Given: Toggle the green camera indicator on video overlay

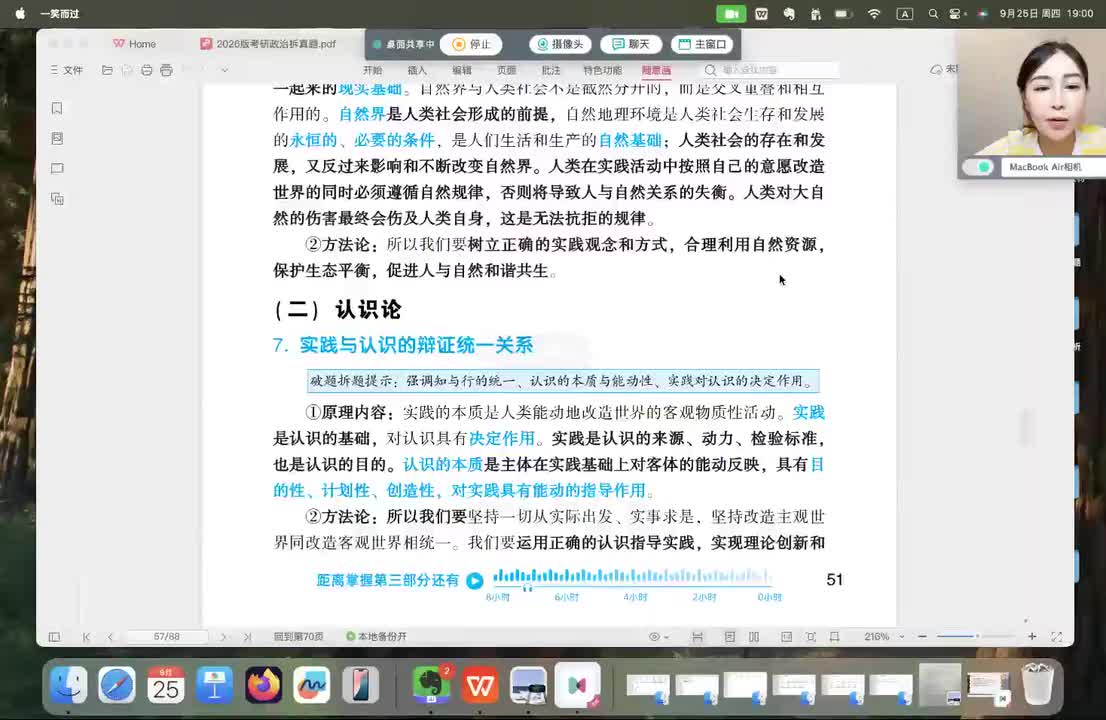Looking at the screenshot, I should point(978,167).
